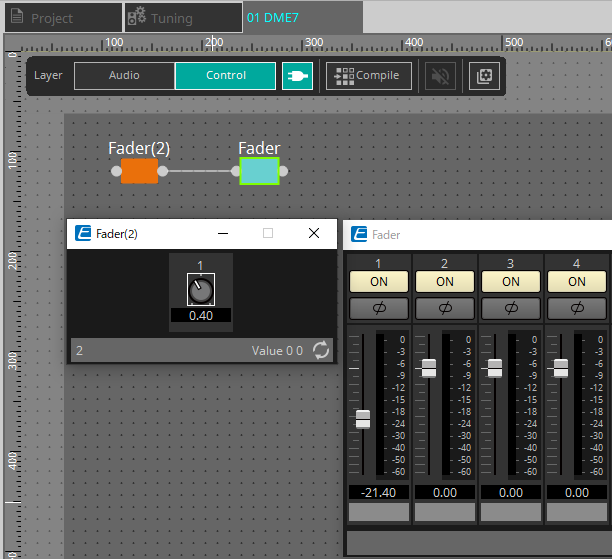The height and width of the screenshot is (559, 612).
Task: Click the knob in Fader(2) window
Action: click(201, 290)
